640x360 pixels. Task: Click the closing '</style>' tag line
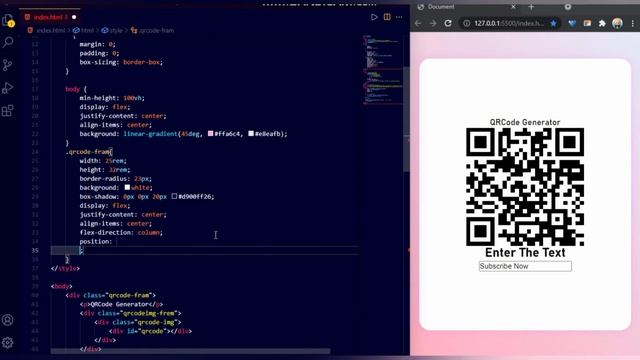65,268
